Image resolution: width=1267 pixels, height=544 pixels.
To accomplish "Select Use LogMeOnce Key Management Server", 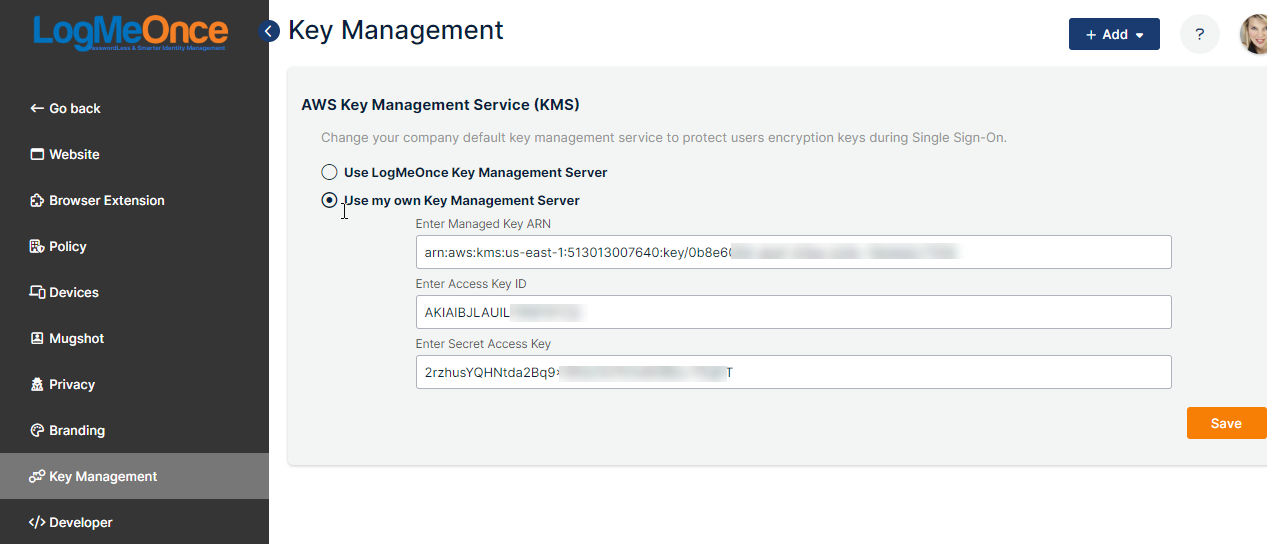I will (x=329, y=172).
